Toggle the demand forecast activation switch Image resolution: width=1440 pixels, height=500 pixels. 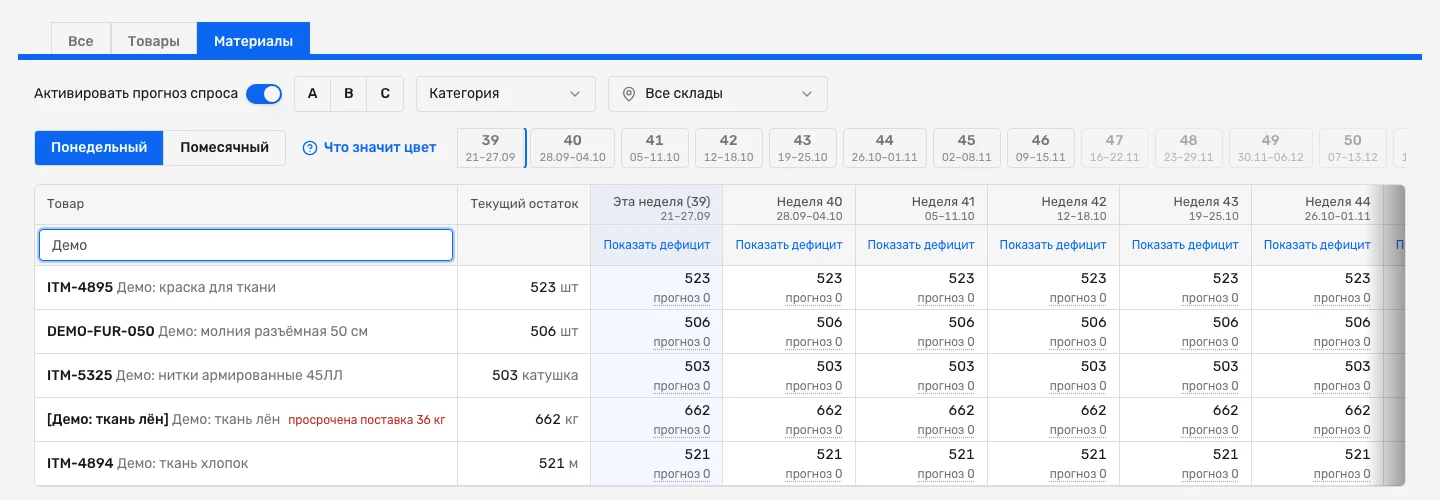[x=264, y=94]
